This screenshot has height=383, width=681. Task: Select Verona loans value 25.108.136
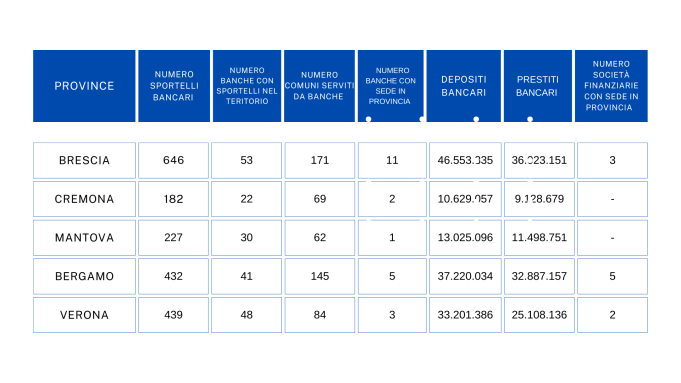click(539, 315)
